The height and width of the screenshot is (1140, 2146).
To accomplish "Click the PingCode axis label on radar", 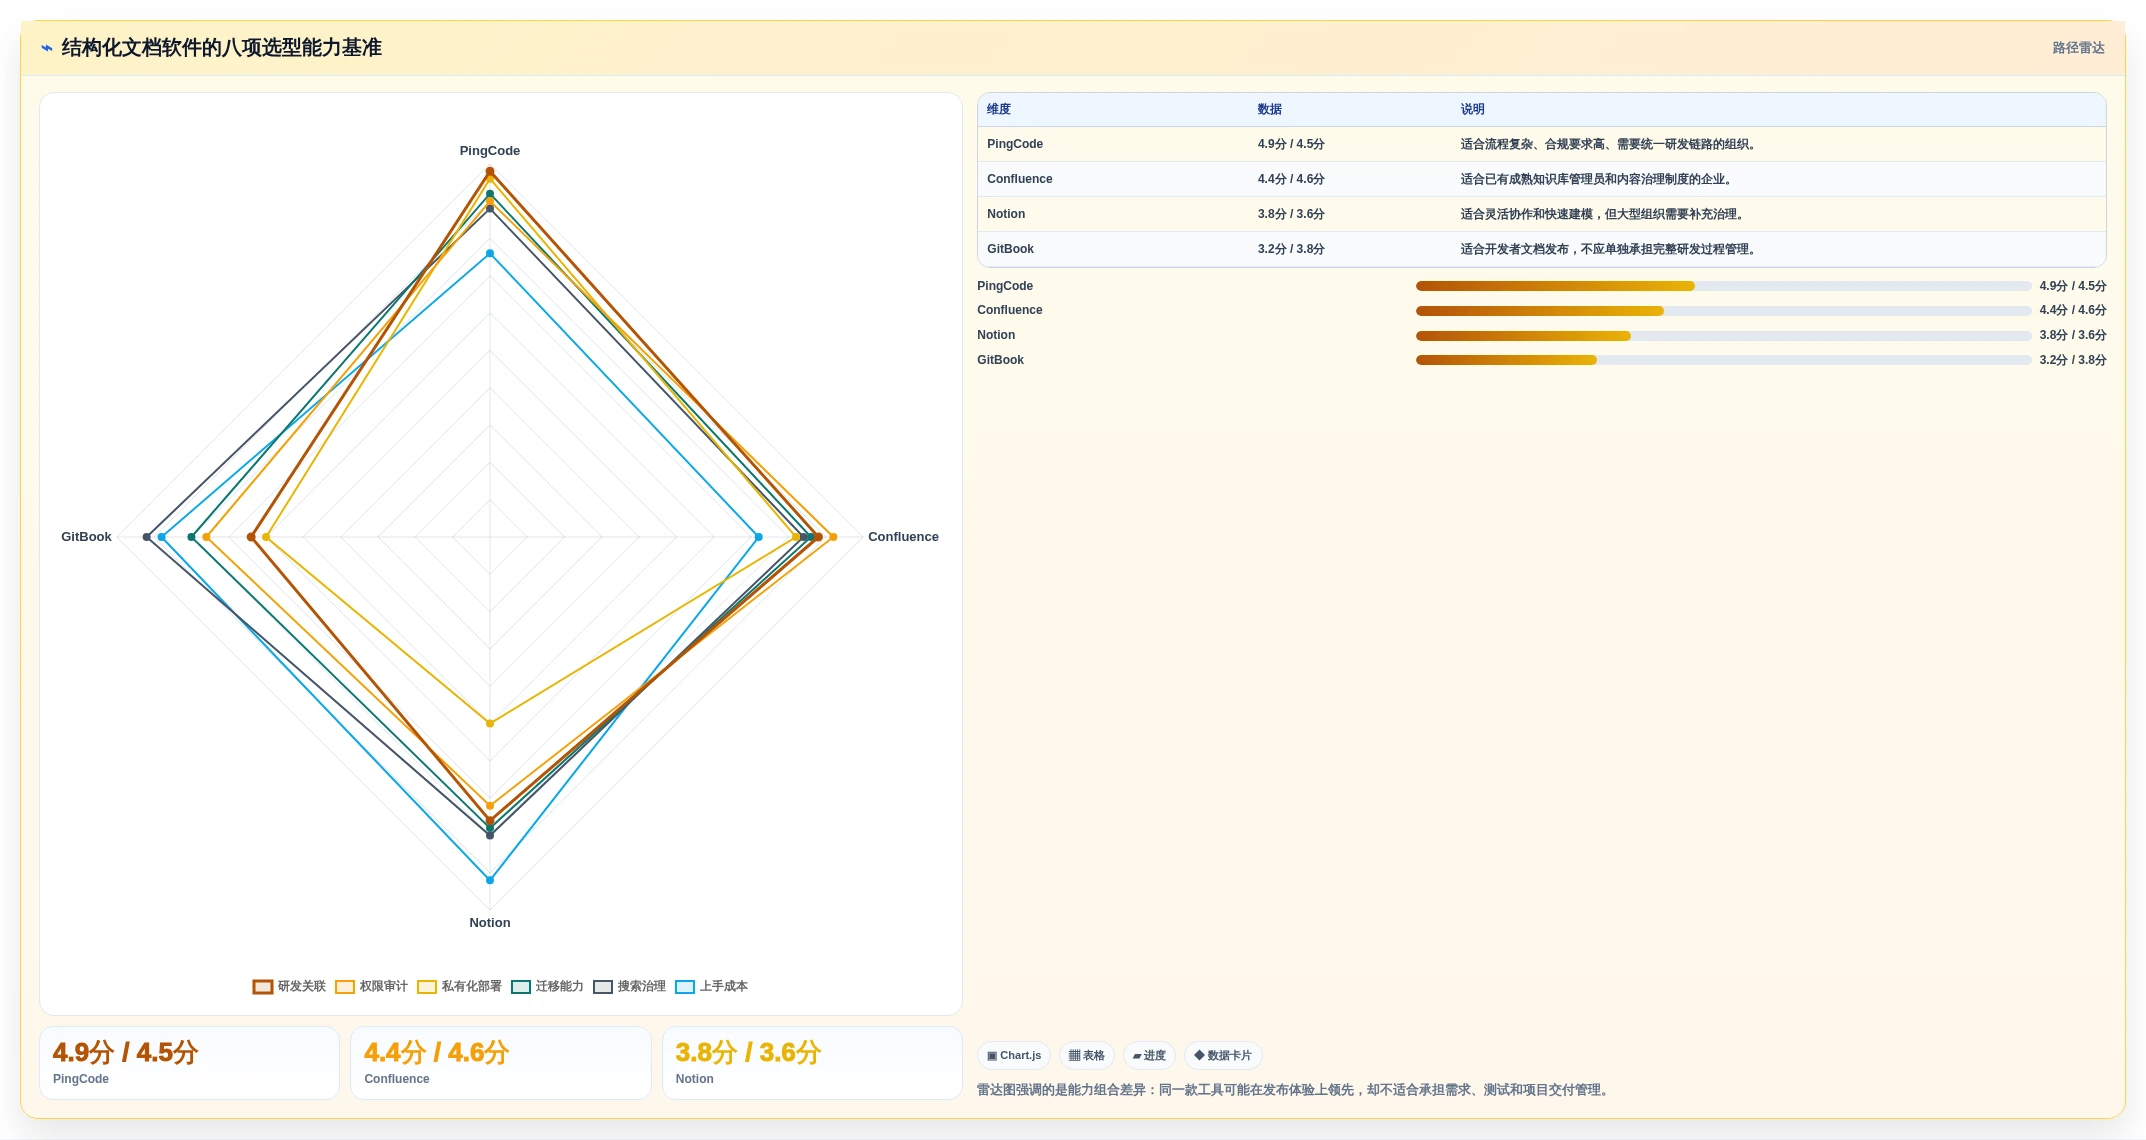I will 490,151.
